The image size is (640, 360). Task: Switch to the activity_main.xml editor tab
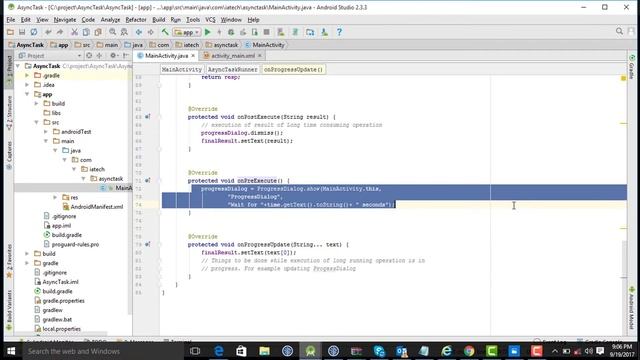pos(233,56)
